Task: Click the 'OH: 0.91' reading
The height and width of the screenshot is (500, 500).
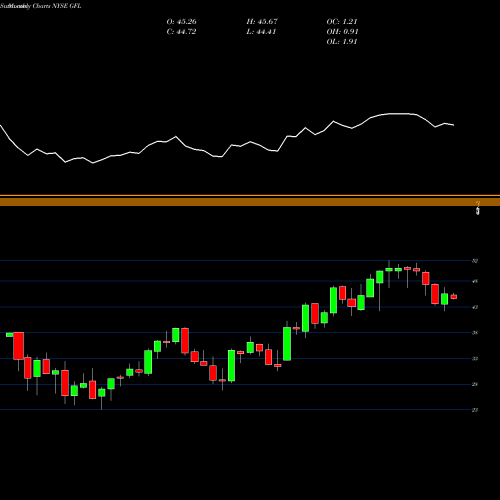Action: pos(342,32)
